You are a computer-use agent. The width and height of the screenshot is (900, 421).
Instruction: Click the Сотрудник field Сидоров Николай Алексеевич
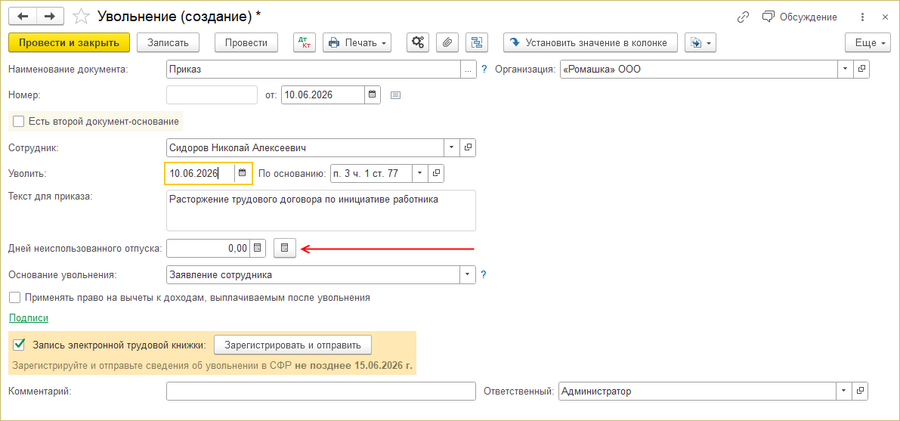(x=305, y=148)
